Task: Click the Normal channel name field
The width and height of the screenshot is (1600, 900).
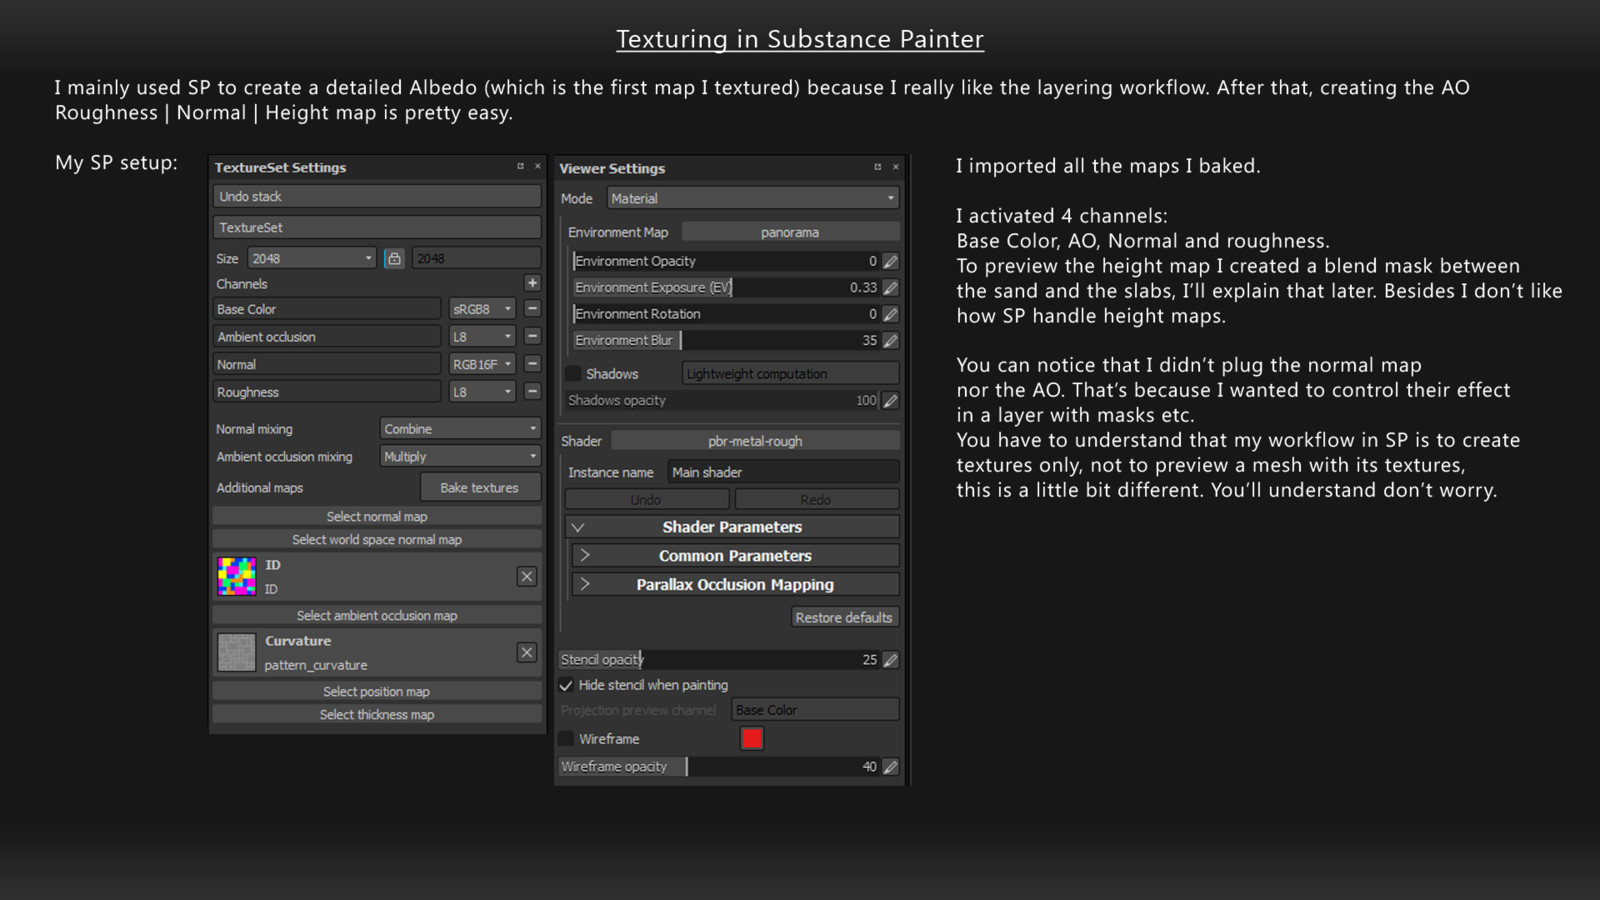Action: coord(327,364)
